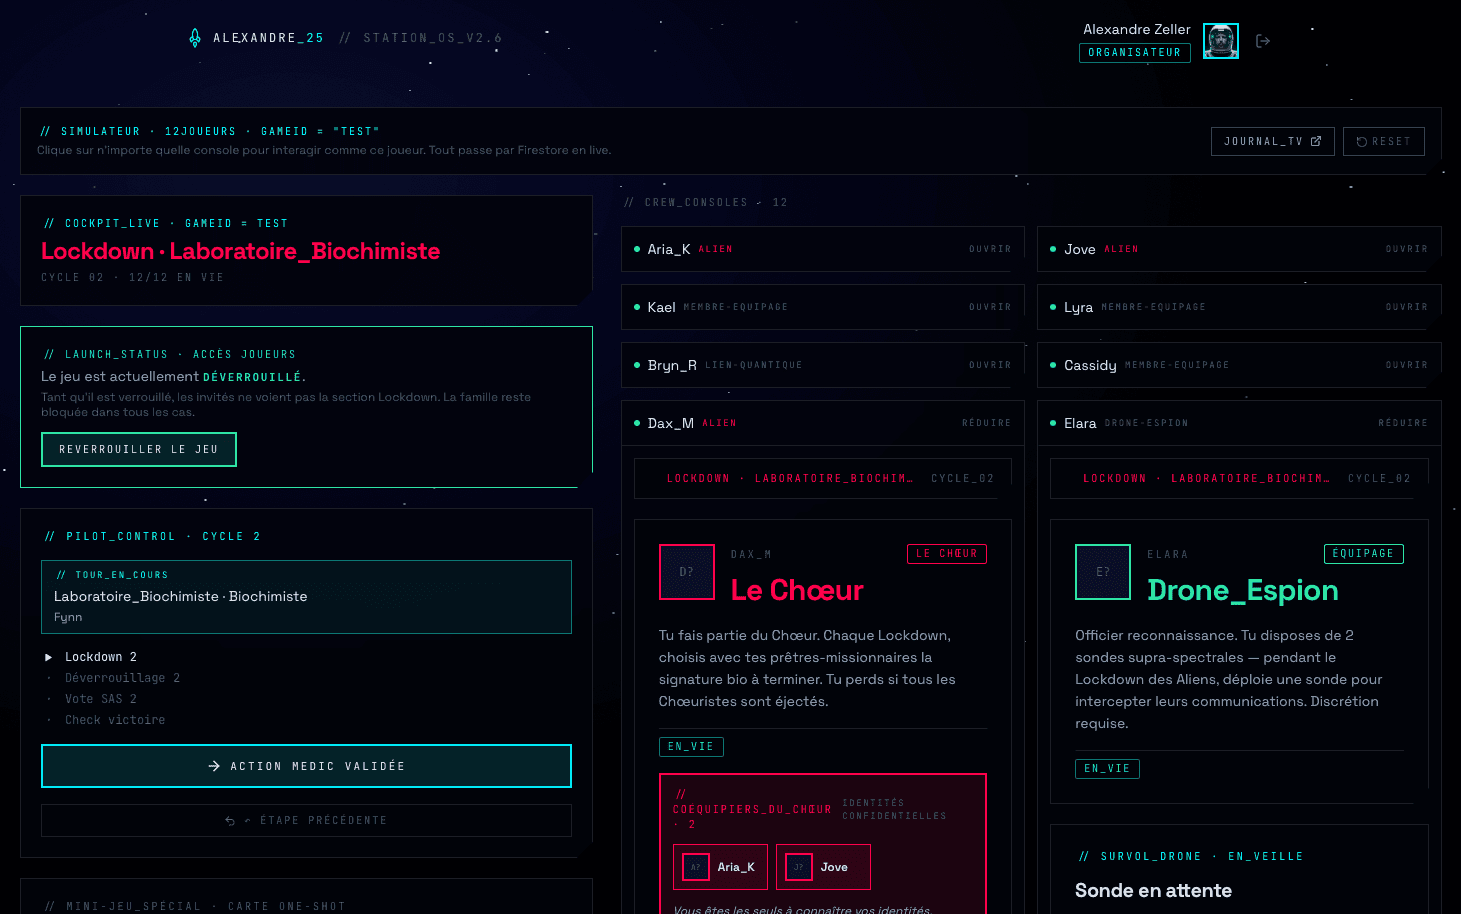Click LIEN-QUANTIQUE tag next to Bryn_R
Viewport: 1461px width, 914px height.
pos(754,365)
